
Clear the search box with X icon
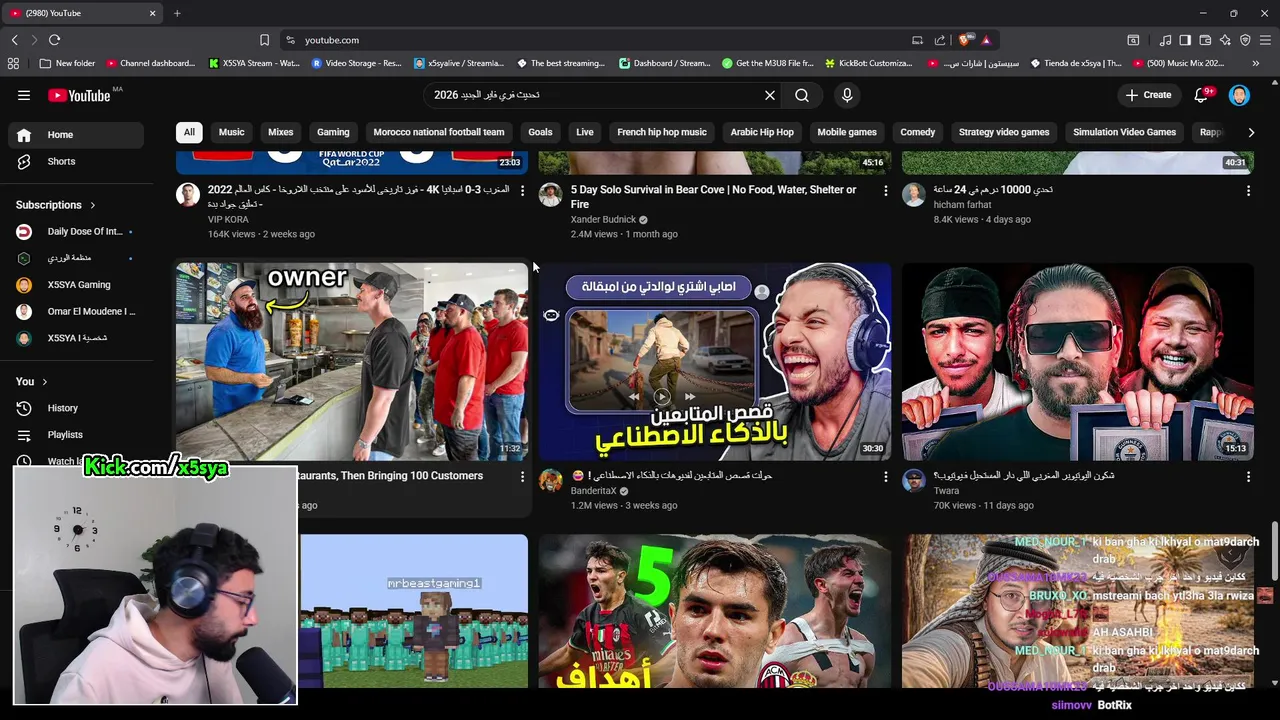(770, 95)
